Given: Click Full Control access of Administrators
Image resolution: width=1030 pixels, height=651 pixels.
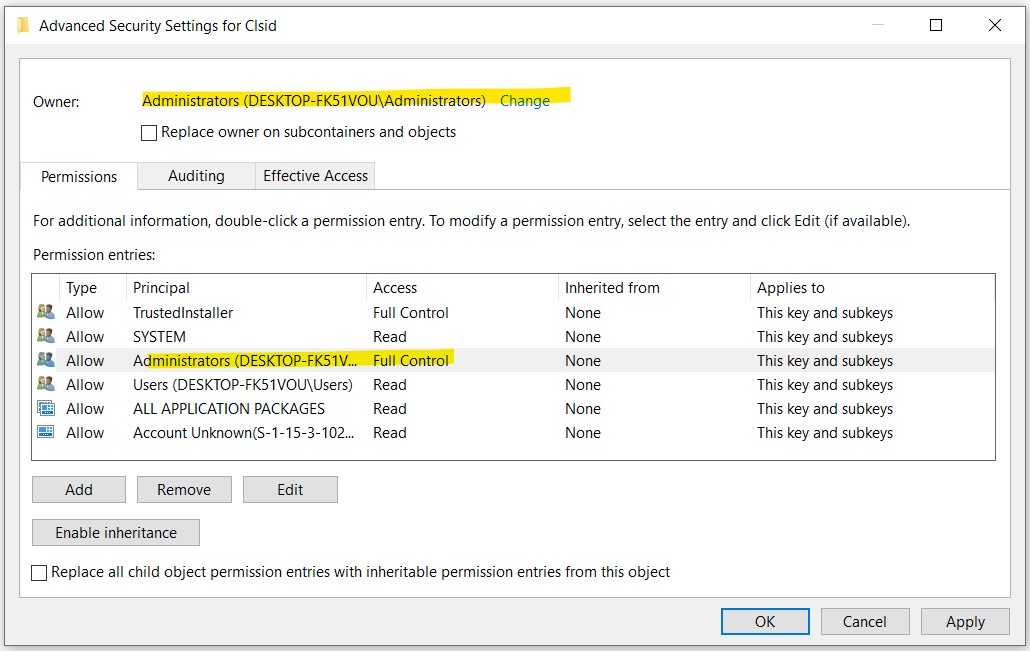Looking at the screenshot, I should point(411,361).
